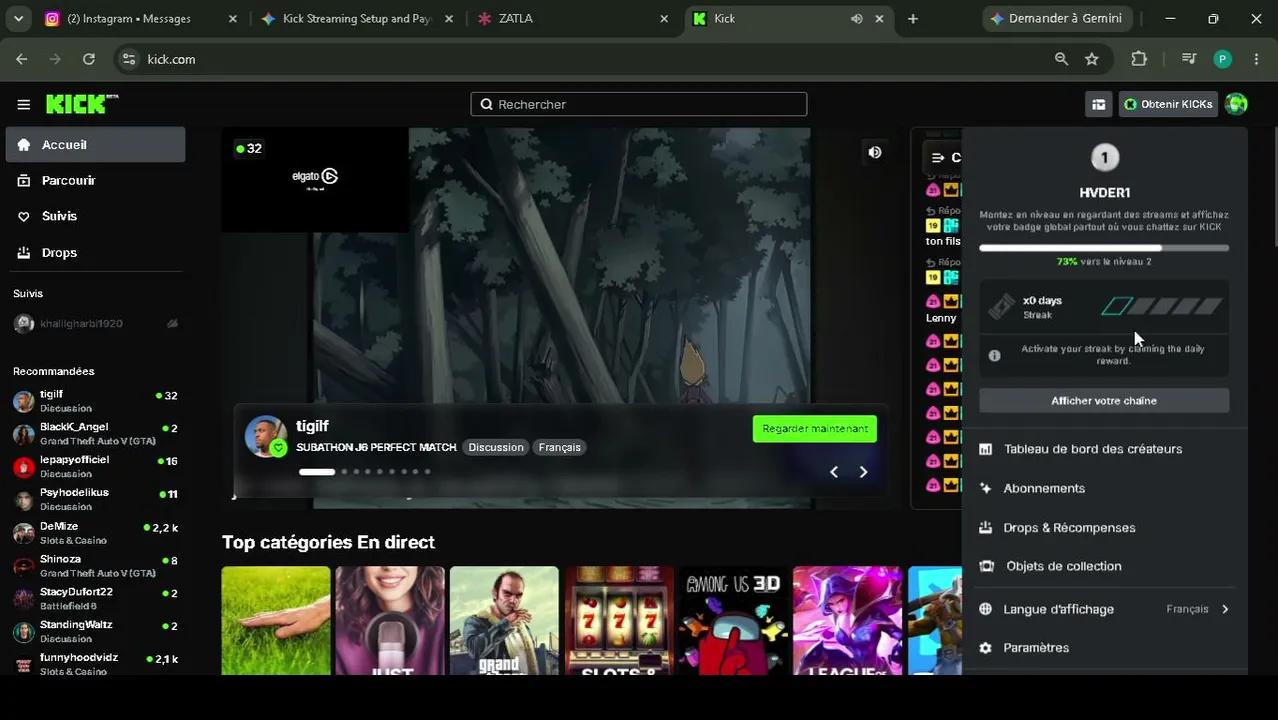
Task: Open recommended channel lepapyofficiel
Action: (x=96, y=466)
